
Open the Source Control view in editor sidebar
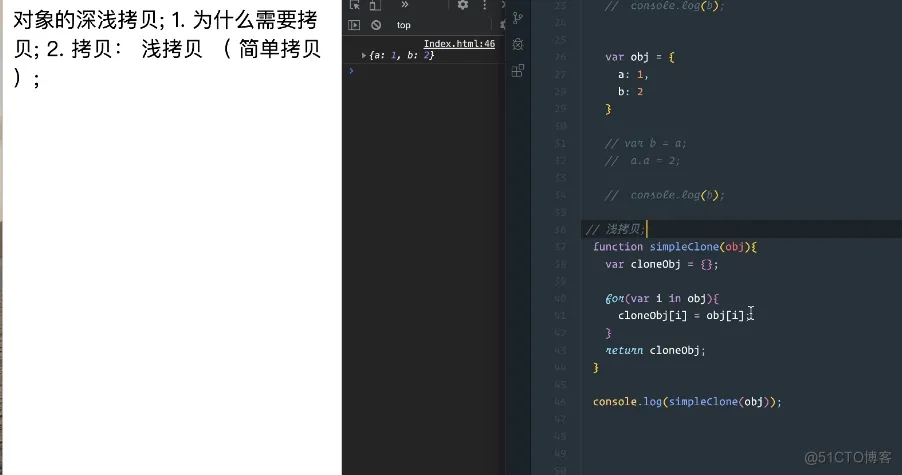518,18
